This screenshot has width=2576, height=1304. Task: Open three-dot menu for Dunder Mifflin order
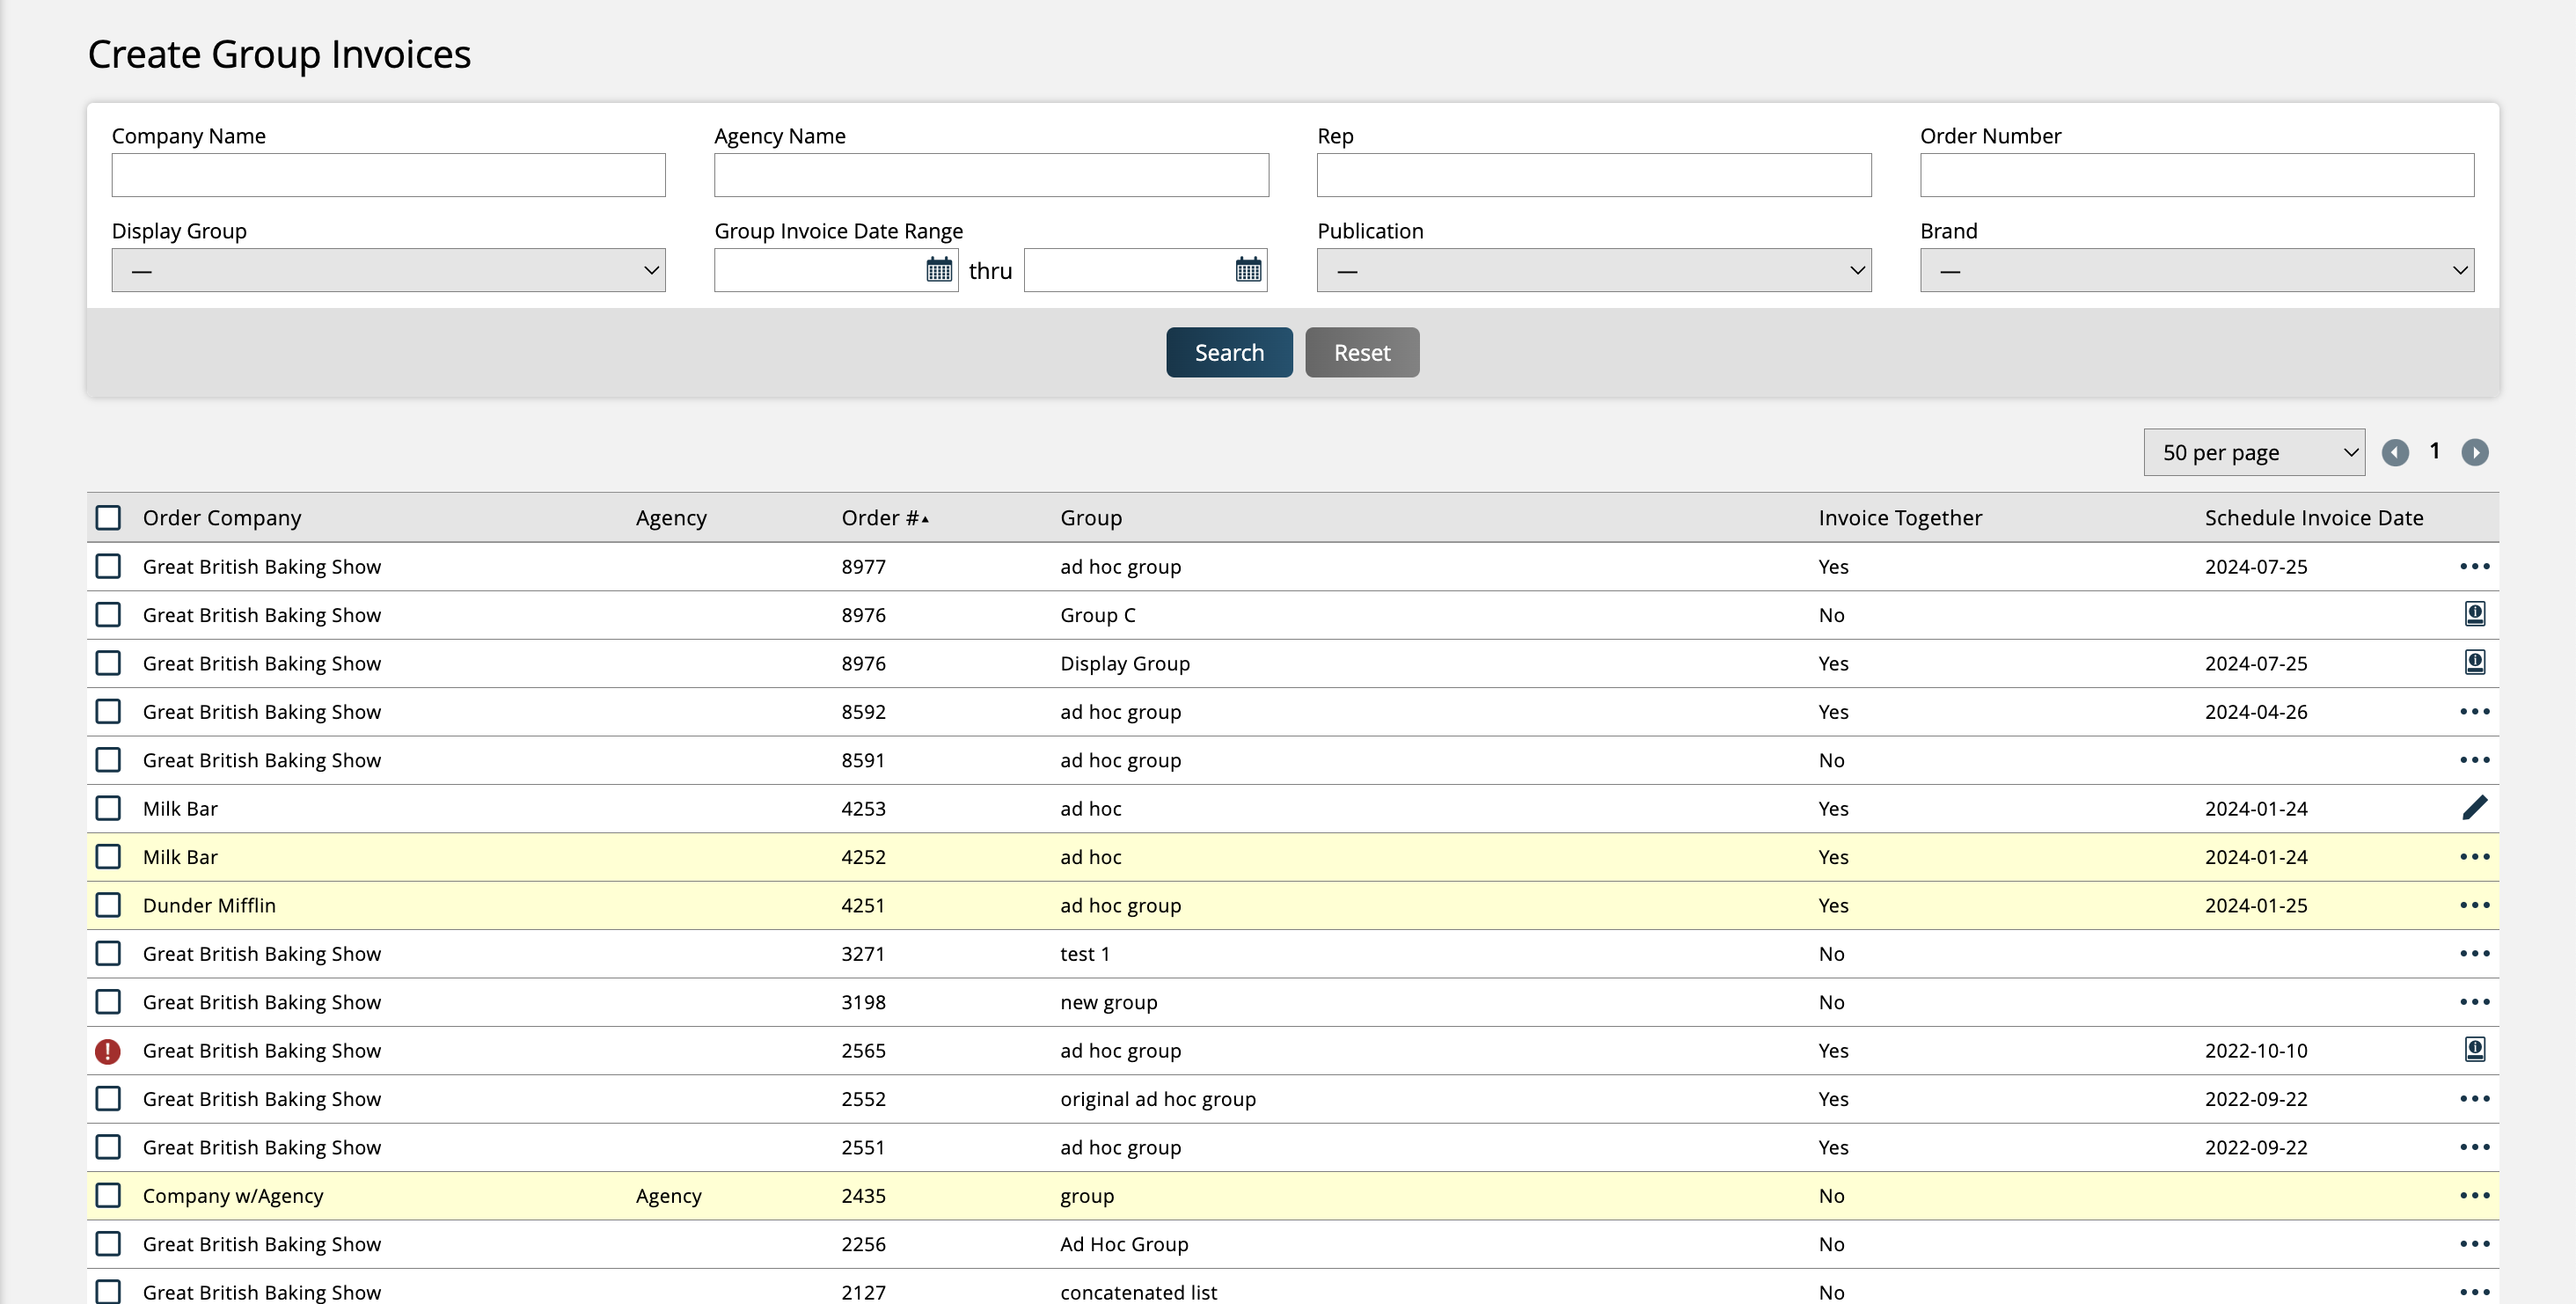2474,905
